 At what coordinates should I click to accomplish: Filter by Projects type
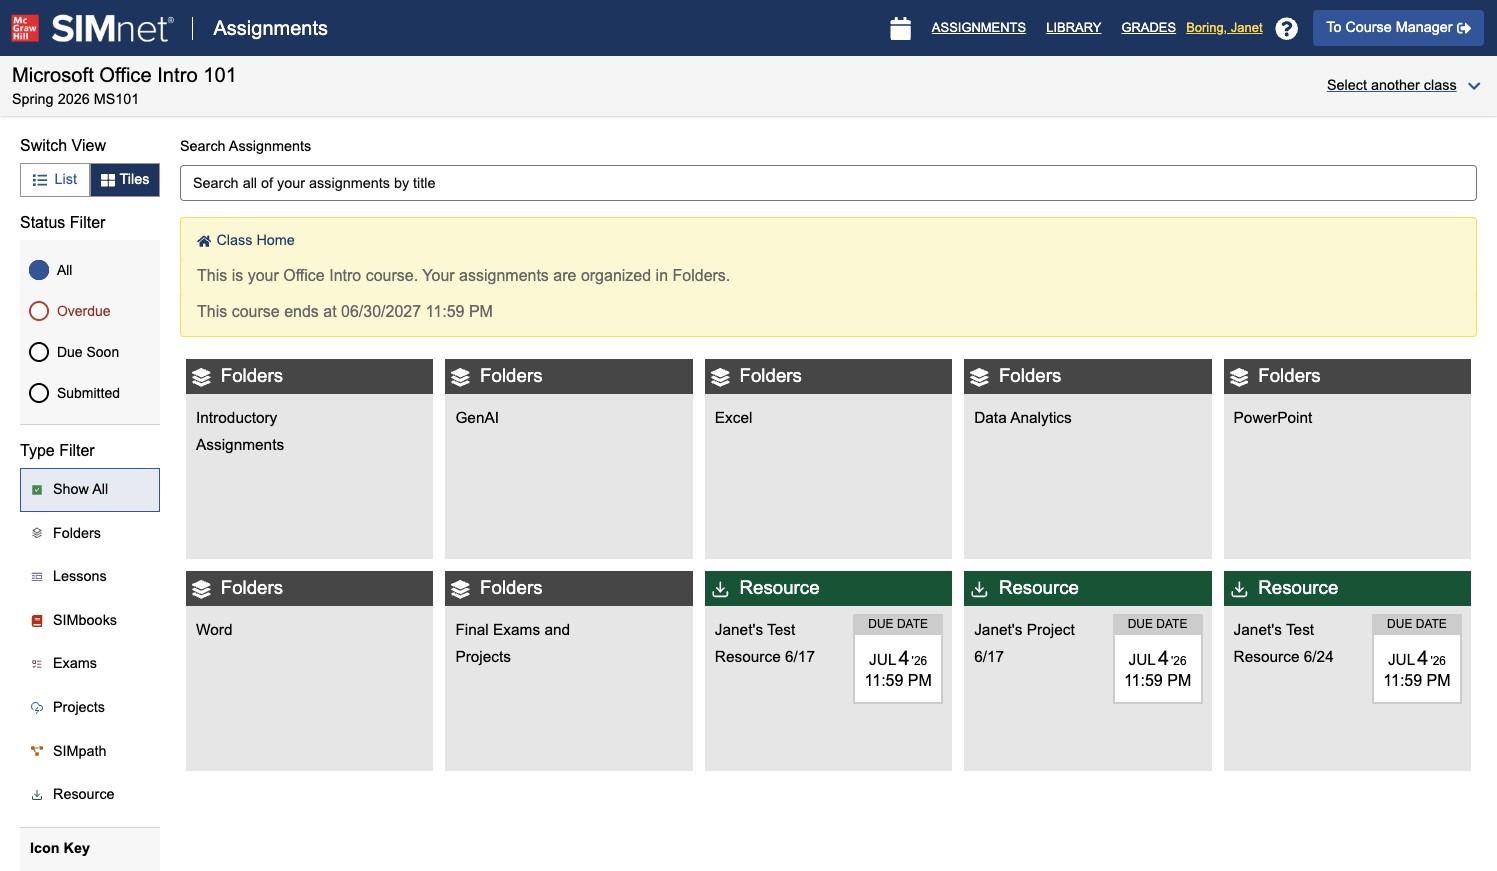90,708
